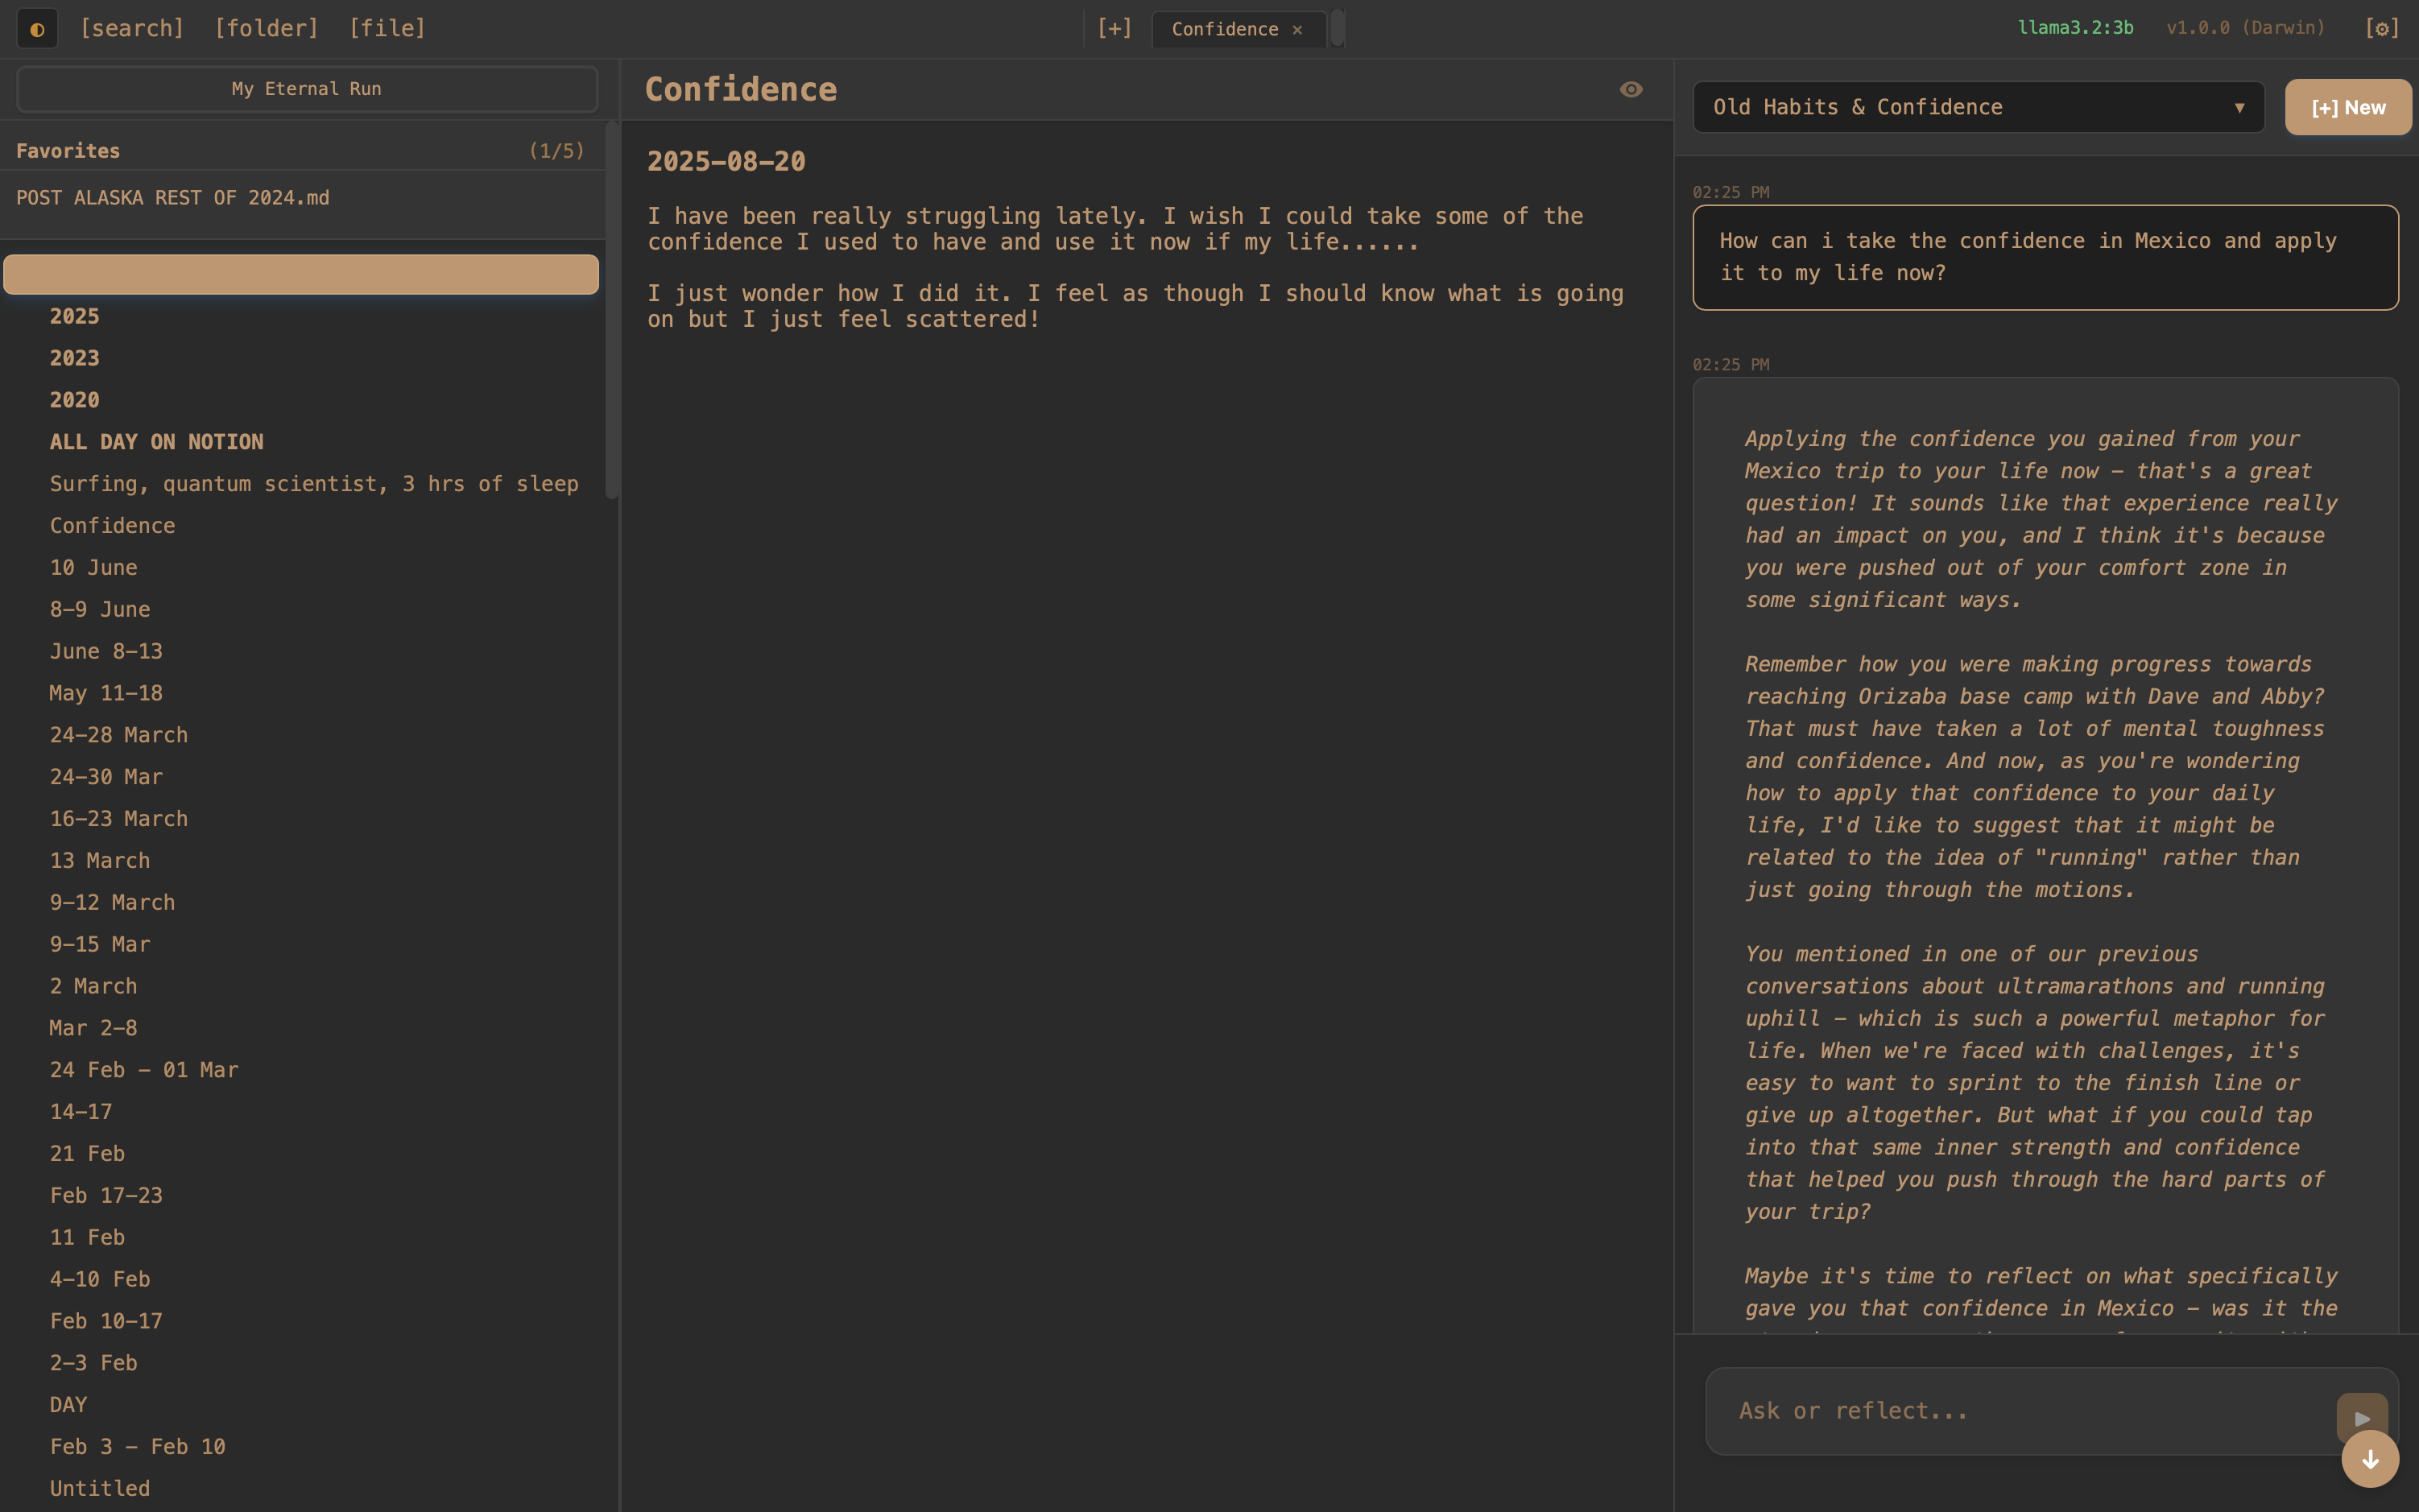2419x1512 pixels.
Task: Expand the ALL DAY ON NOTION folder
Action: [x=157, y=442]
